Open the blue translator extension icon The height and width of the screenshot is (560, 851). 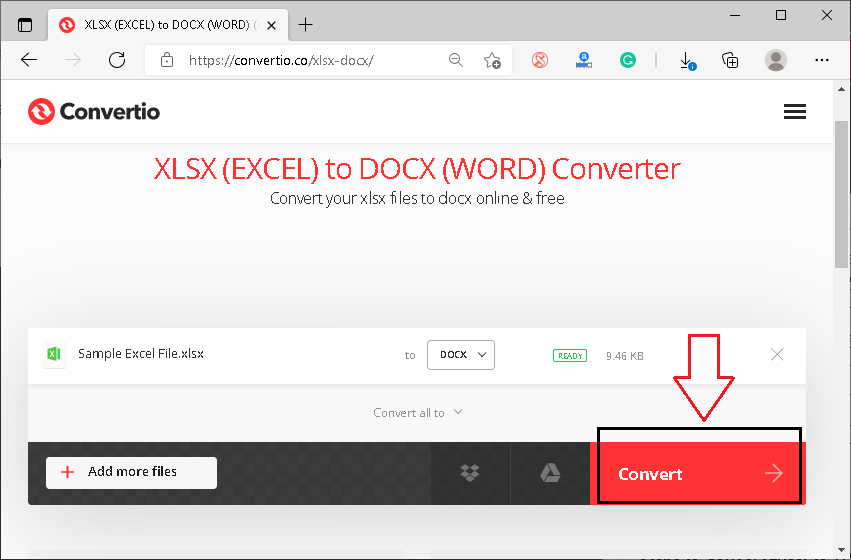tap(583, 60)
